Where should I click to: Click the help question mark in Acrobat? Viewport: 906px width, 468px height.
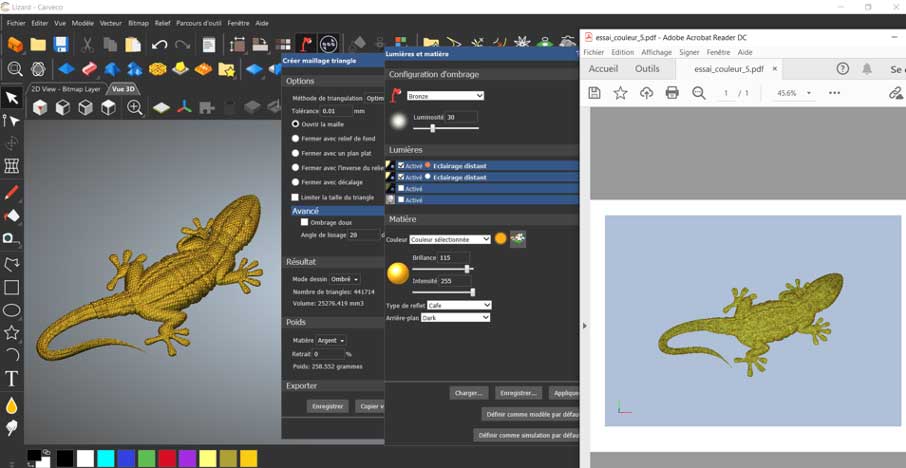coord(843,69)
